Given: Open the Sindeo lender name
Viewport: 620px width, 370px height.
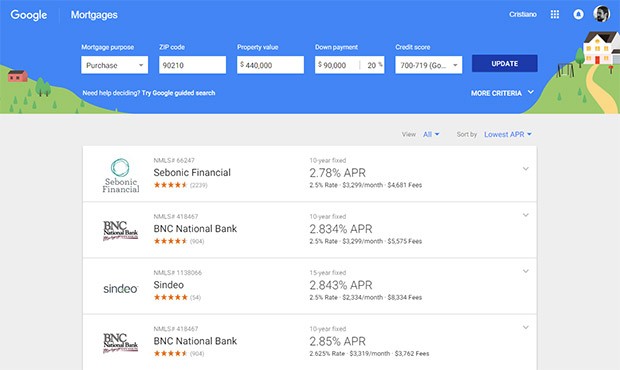Looking at the screenshot, I should [x=169, y=285].
